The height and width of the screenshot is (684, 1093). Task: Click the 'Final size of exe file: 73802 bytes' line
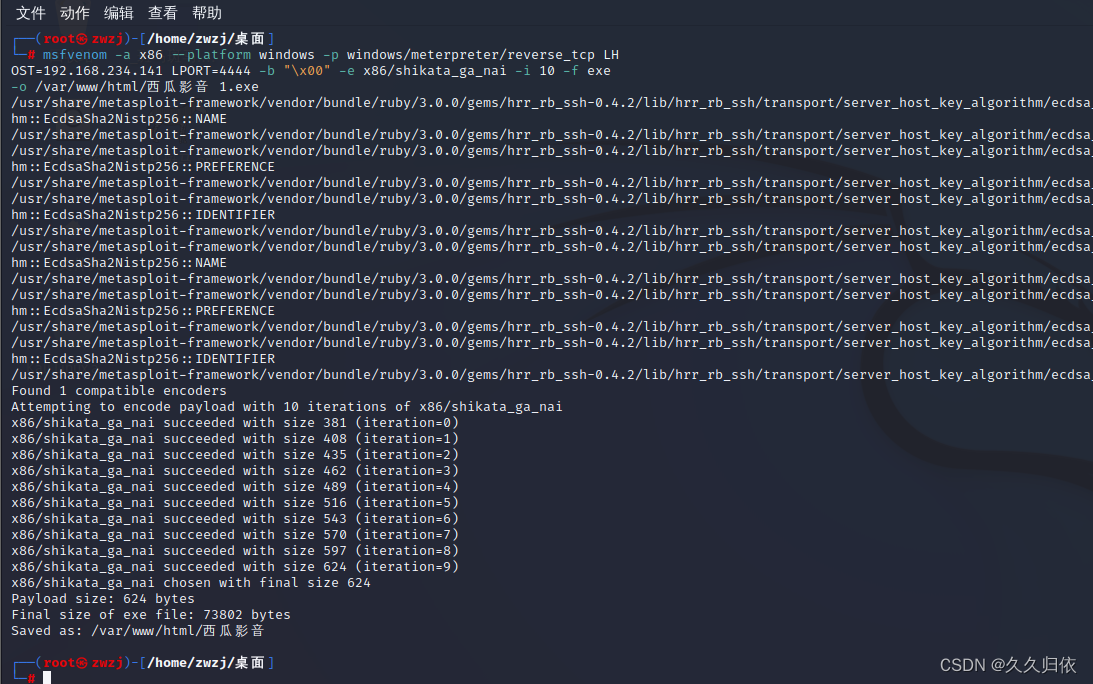(x=151, y=615)
